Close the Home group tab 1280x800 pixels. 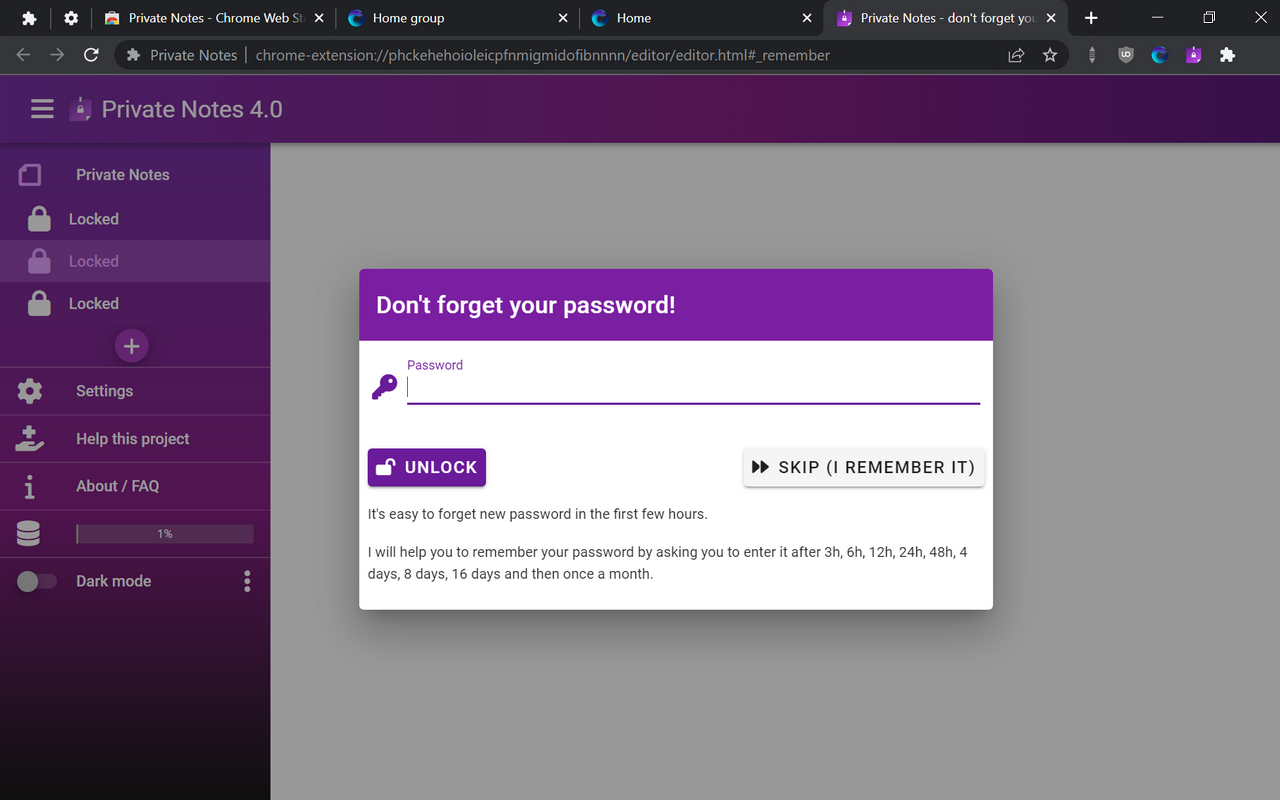[563, 18]
